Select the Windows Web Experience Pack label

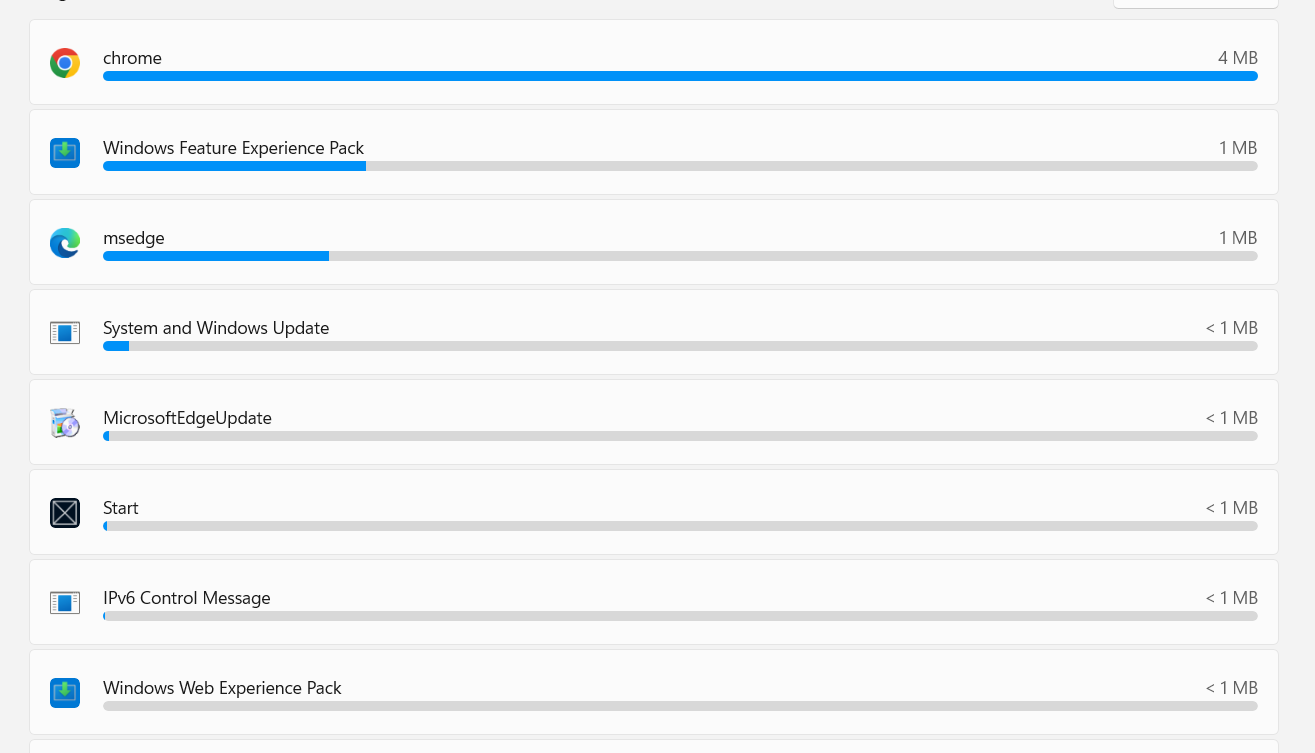click(x=222, y=688)
